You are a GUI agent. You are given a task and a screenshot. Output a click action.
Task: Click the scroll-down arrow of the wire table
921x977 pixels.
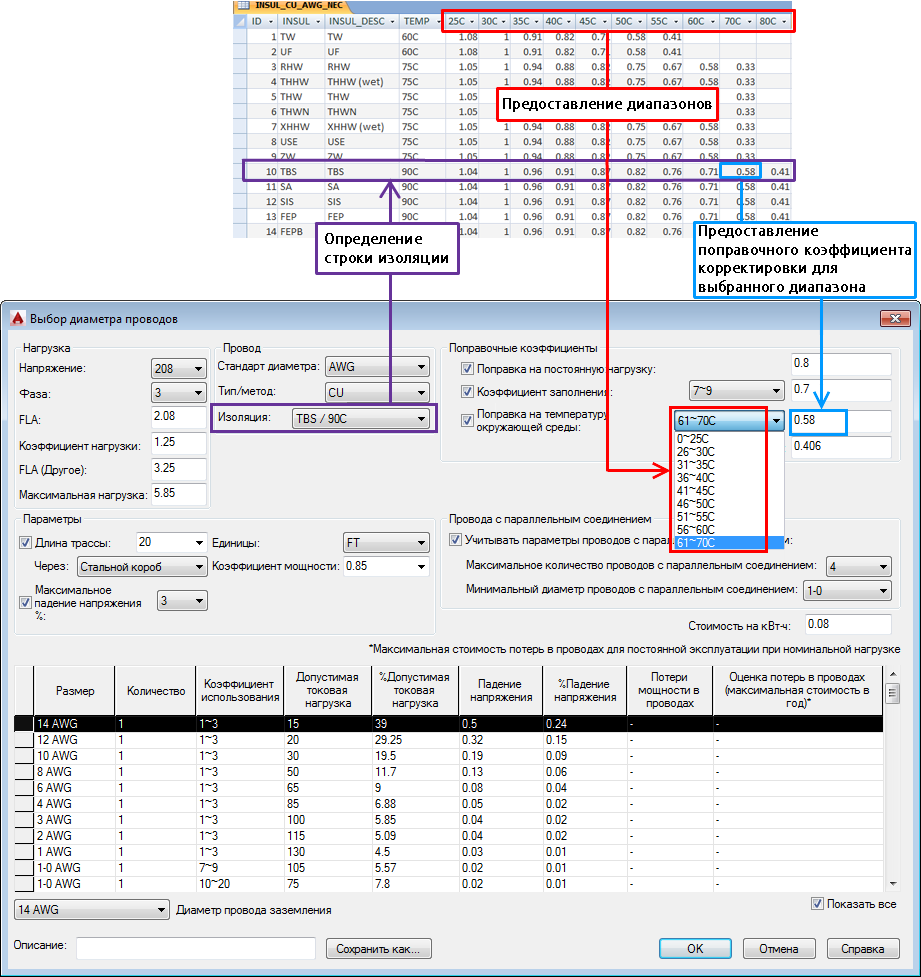pyautogui.click(x=892, y=884)
